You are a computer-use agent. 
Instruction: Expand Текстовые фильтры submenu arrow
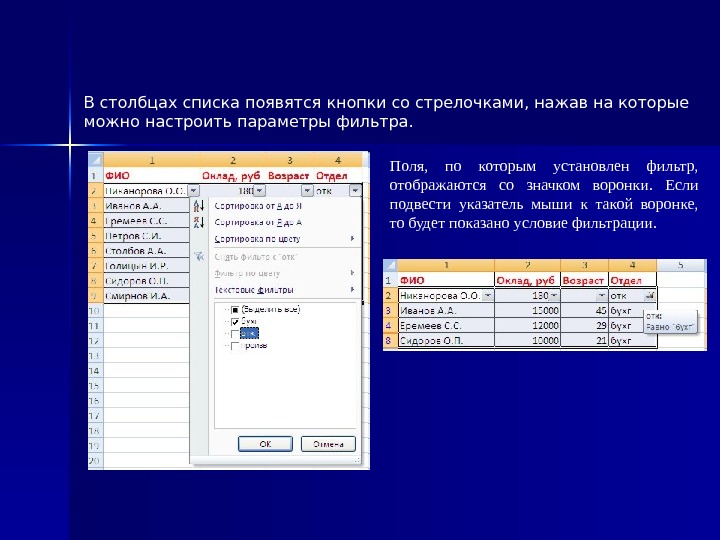point(352,290)
